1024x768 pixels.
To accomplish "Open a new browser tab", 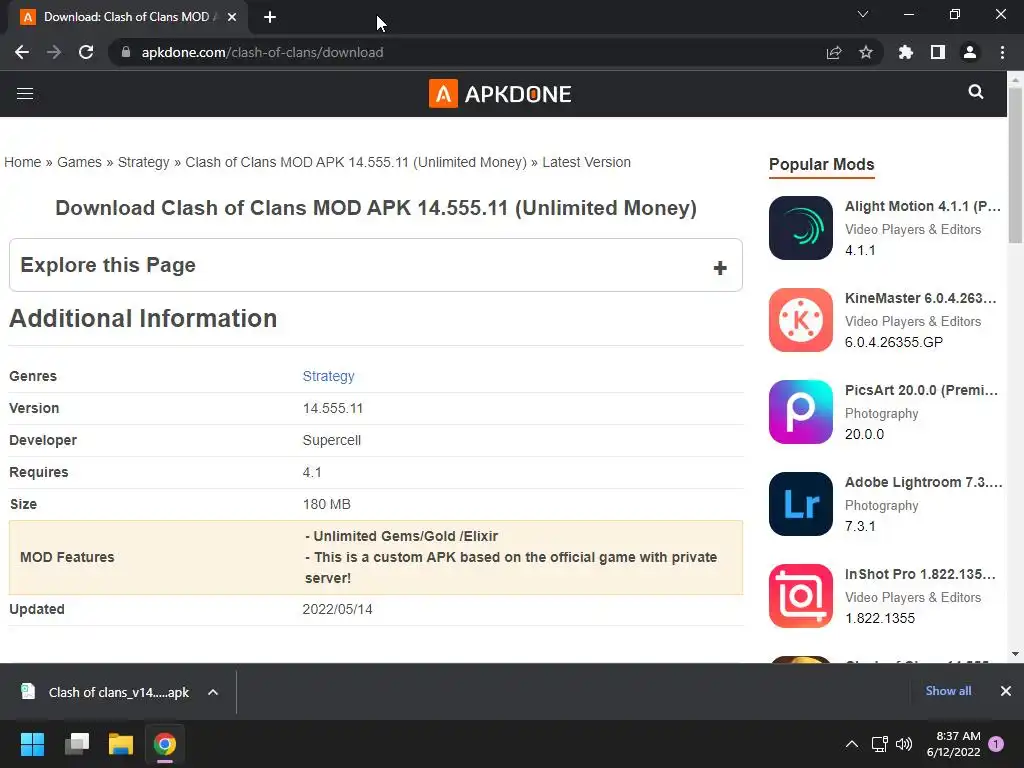I will pyautogui.click(x=270, y=17).
